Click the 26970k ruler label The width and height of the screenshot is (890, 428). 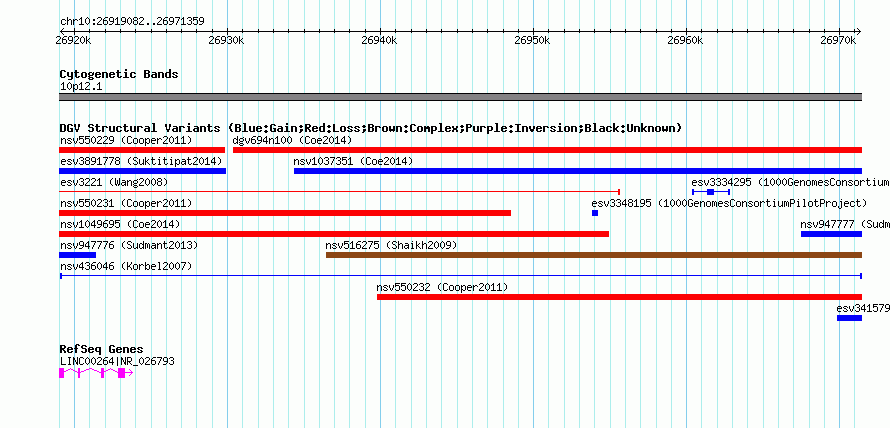(838, 40)
